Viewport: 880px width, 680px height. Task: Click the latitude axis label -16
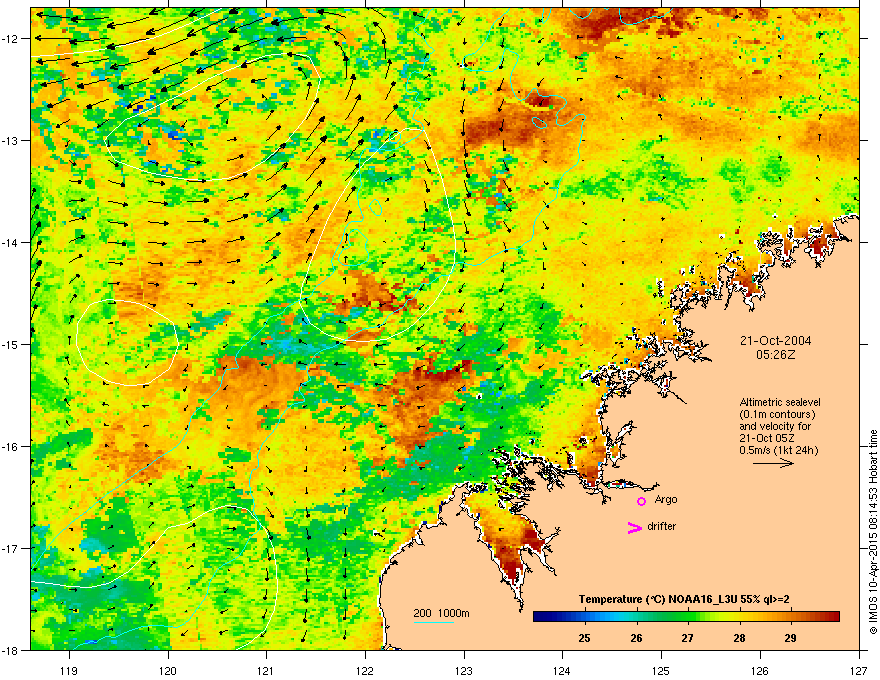[10, 447]
